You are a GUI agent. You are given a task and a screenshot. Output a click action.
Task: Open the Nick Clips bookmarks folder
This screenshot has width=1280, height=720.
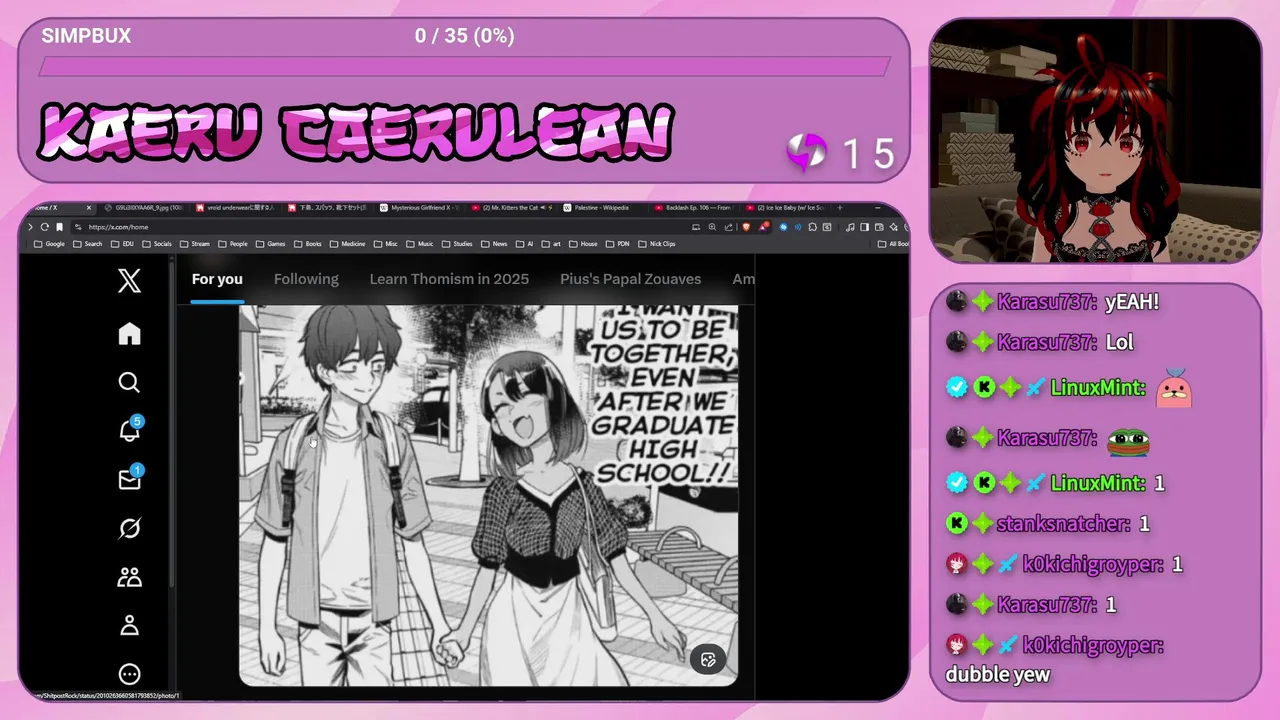point(657,244)
